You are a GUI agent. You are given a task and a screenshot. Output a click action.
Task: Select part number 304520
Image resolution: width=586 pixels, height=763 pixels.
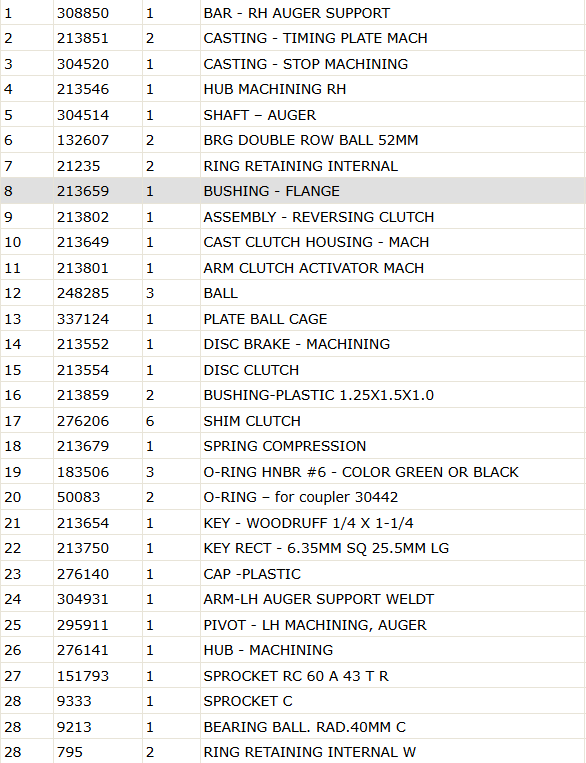83,64
